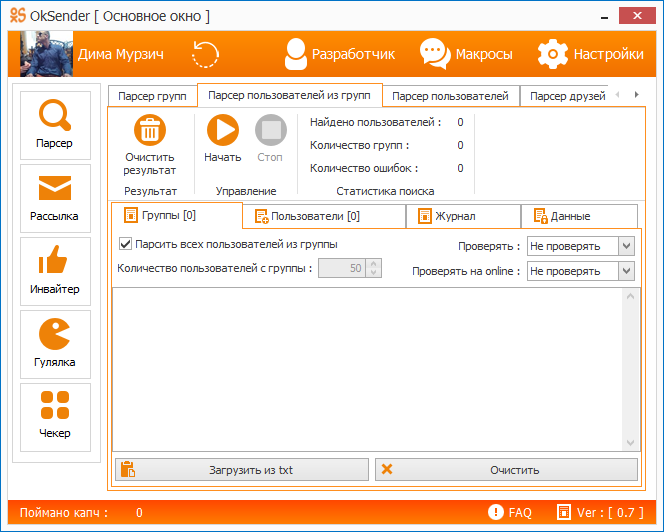Click the users per group count field
664x532 pixels.
click(x=342, y=268)
